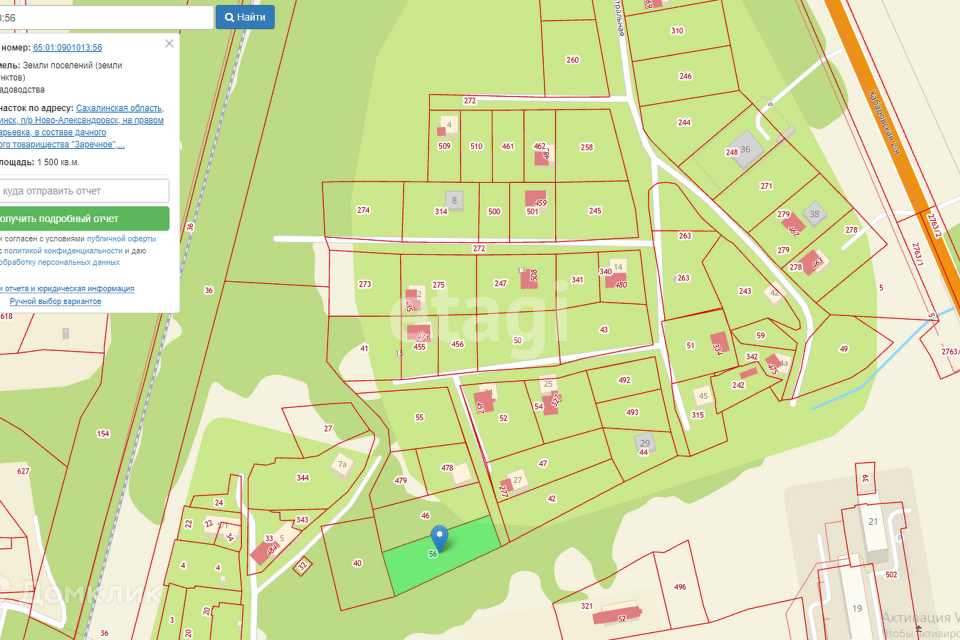Close the parcel info popup
Viewport: 960px width, 640px height.
point(169,43)
